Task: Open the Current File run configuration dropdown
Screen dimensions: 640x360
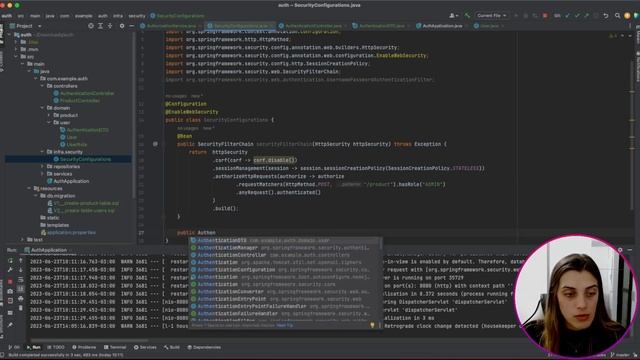Action: pyautogui.click(x=491, y=16)
